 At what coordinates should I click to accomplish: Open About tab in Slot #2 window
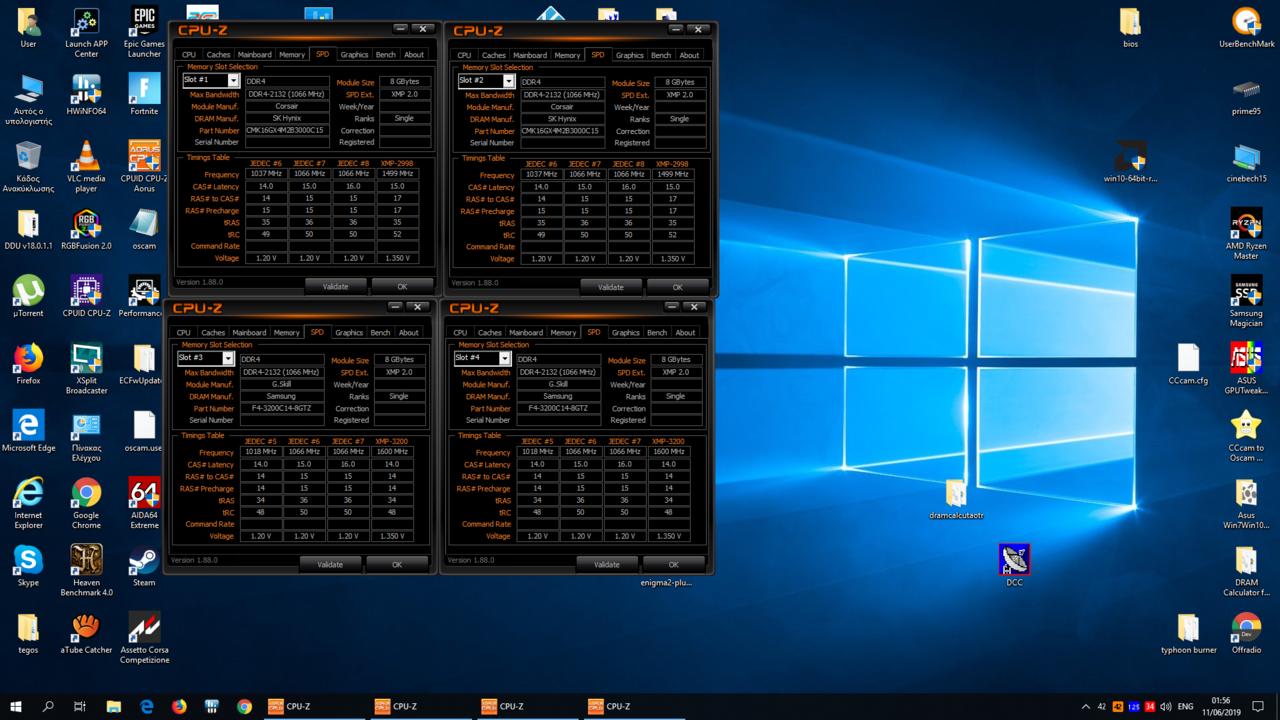click(690, 55)
